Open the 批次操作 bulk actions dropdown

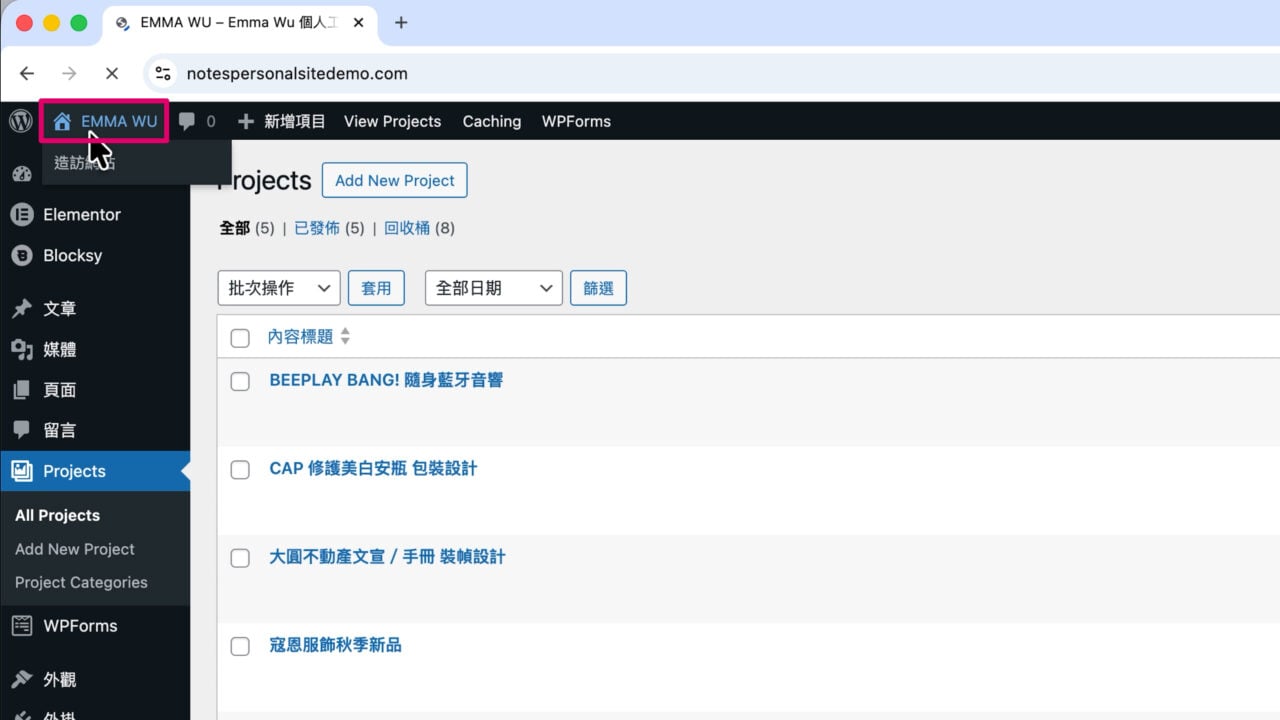click(x=279, y=288)
